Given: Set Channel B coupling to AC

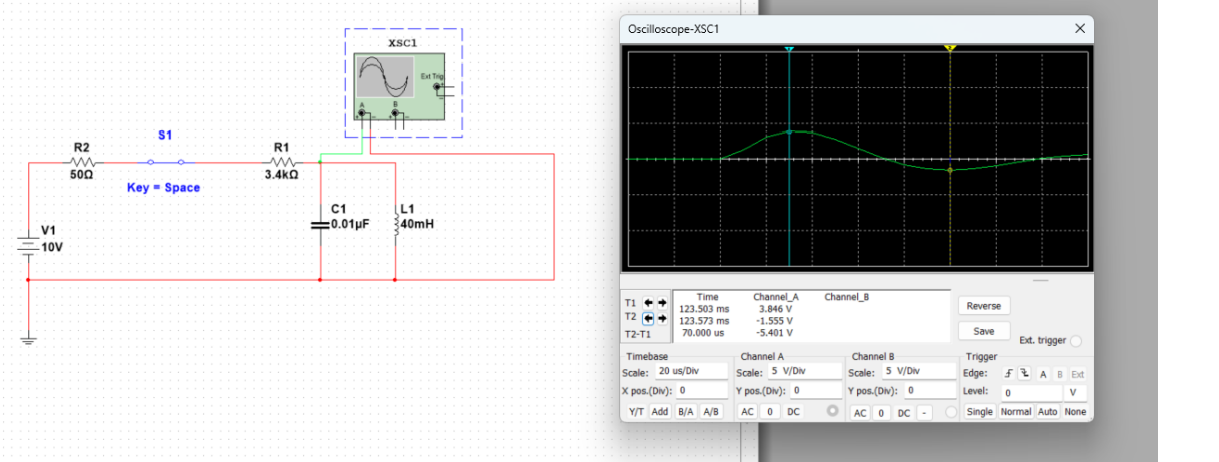Looking at the screenshot, I should click(x=859, y=412).
